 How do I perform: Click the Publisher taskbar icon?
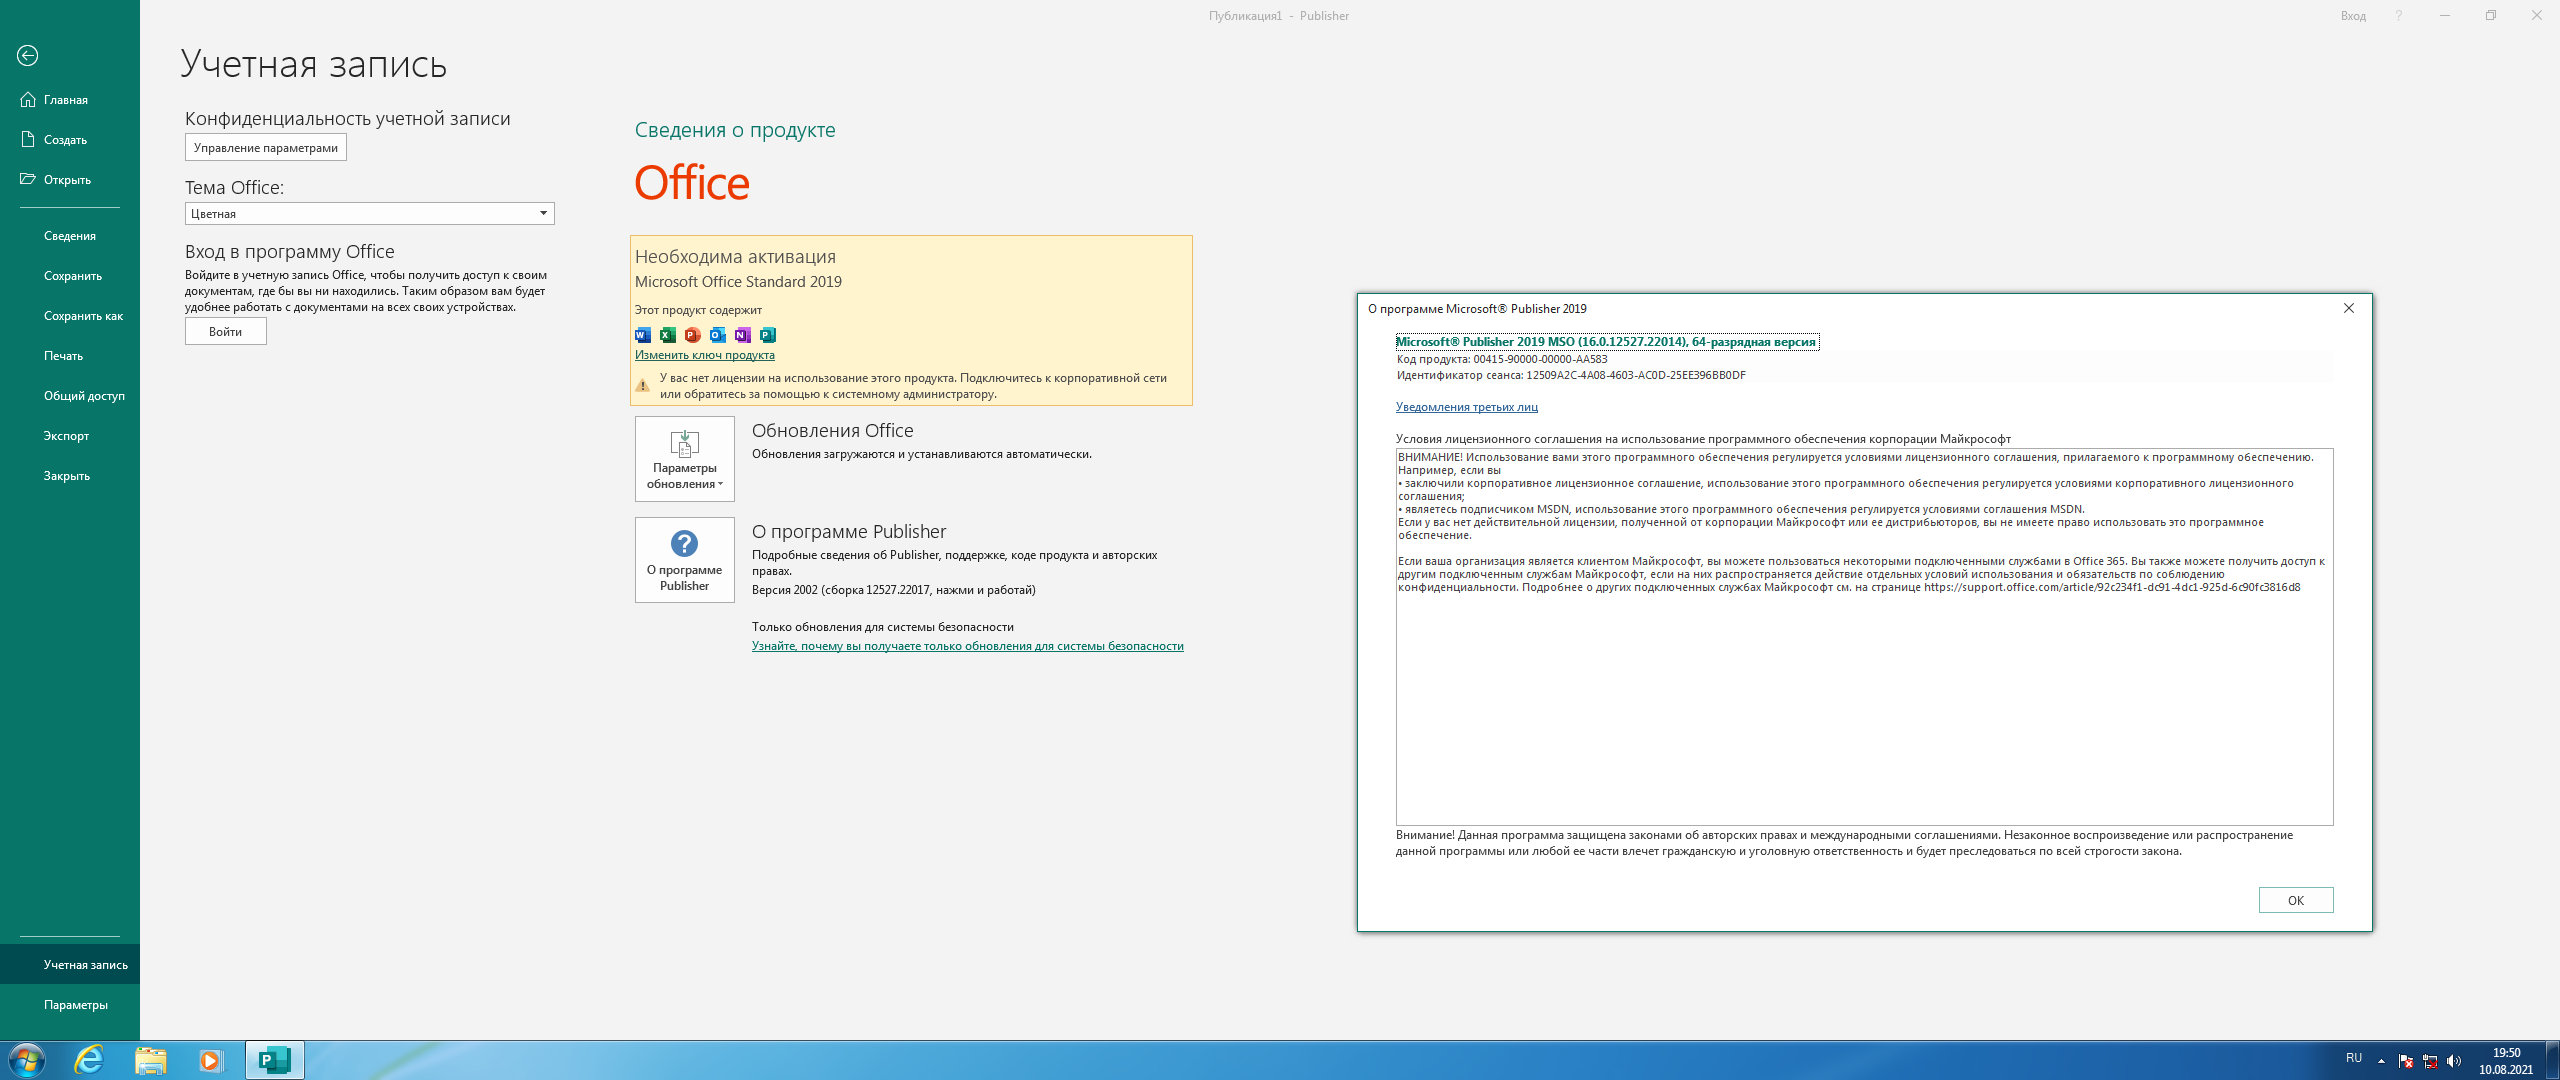pos(274,1060)
